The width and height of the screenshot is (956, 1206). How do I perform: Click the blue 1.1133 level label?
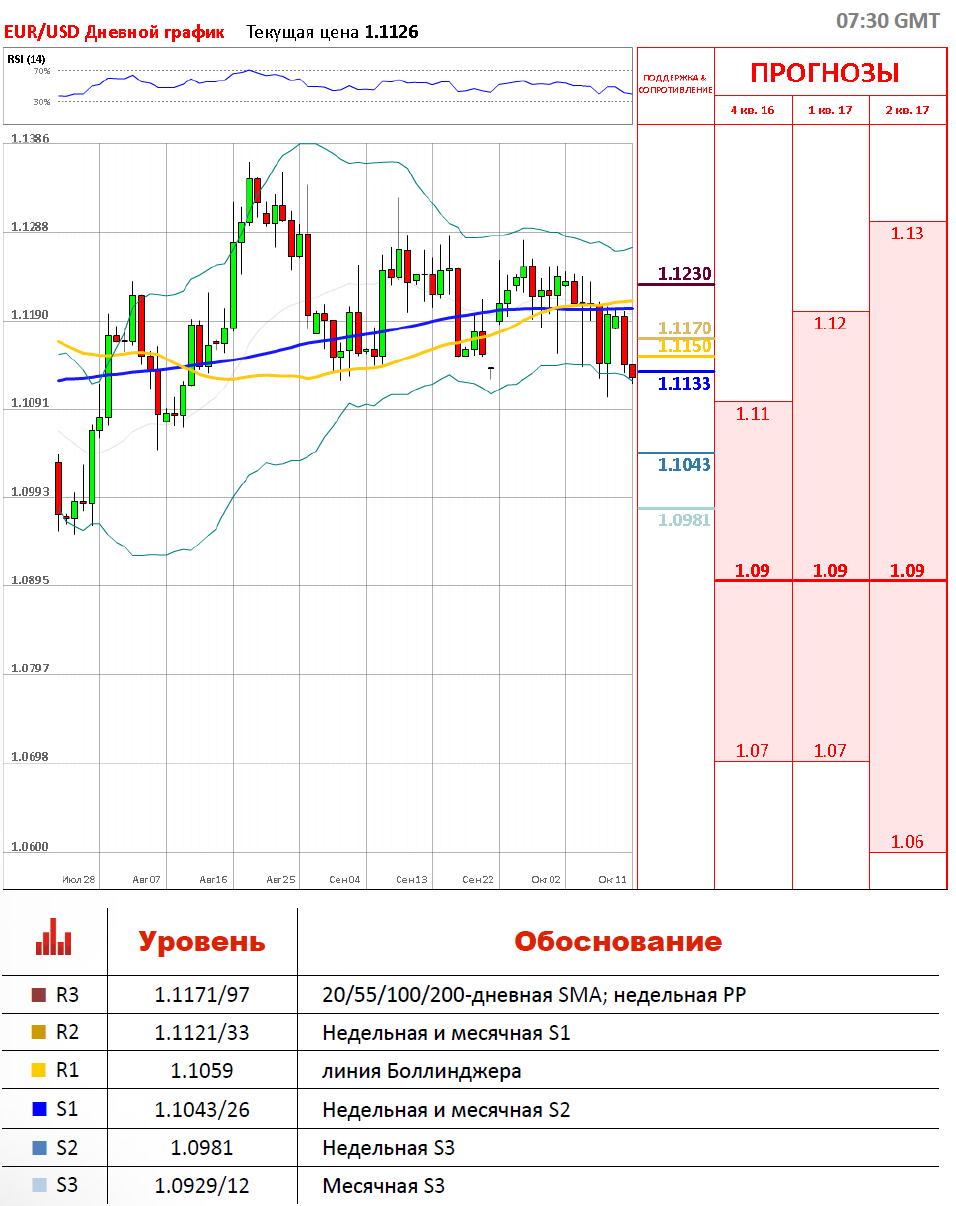click(684, 383)
